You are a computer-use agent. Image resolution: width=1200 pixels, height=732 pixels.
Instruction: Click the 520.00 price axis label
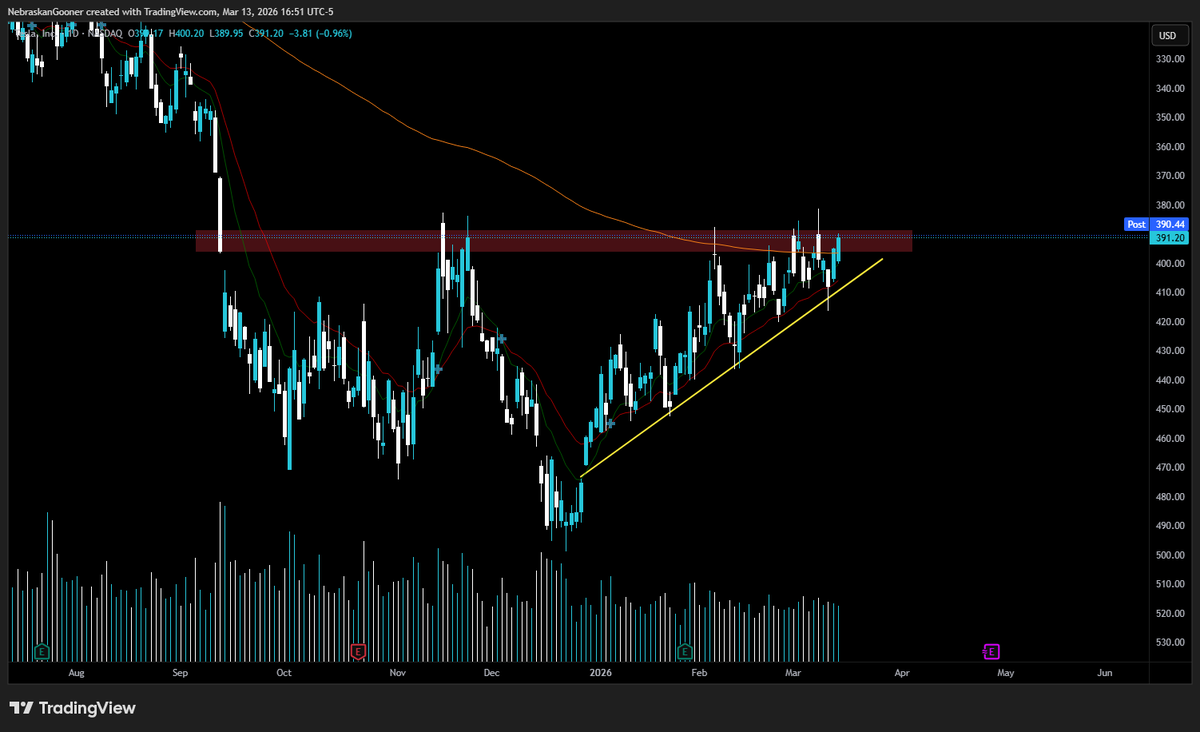pyautogui.click(x=1169, y=613)
